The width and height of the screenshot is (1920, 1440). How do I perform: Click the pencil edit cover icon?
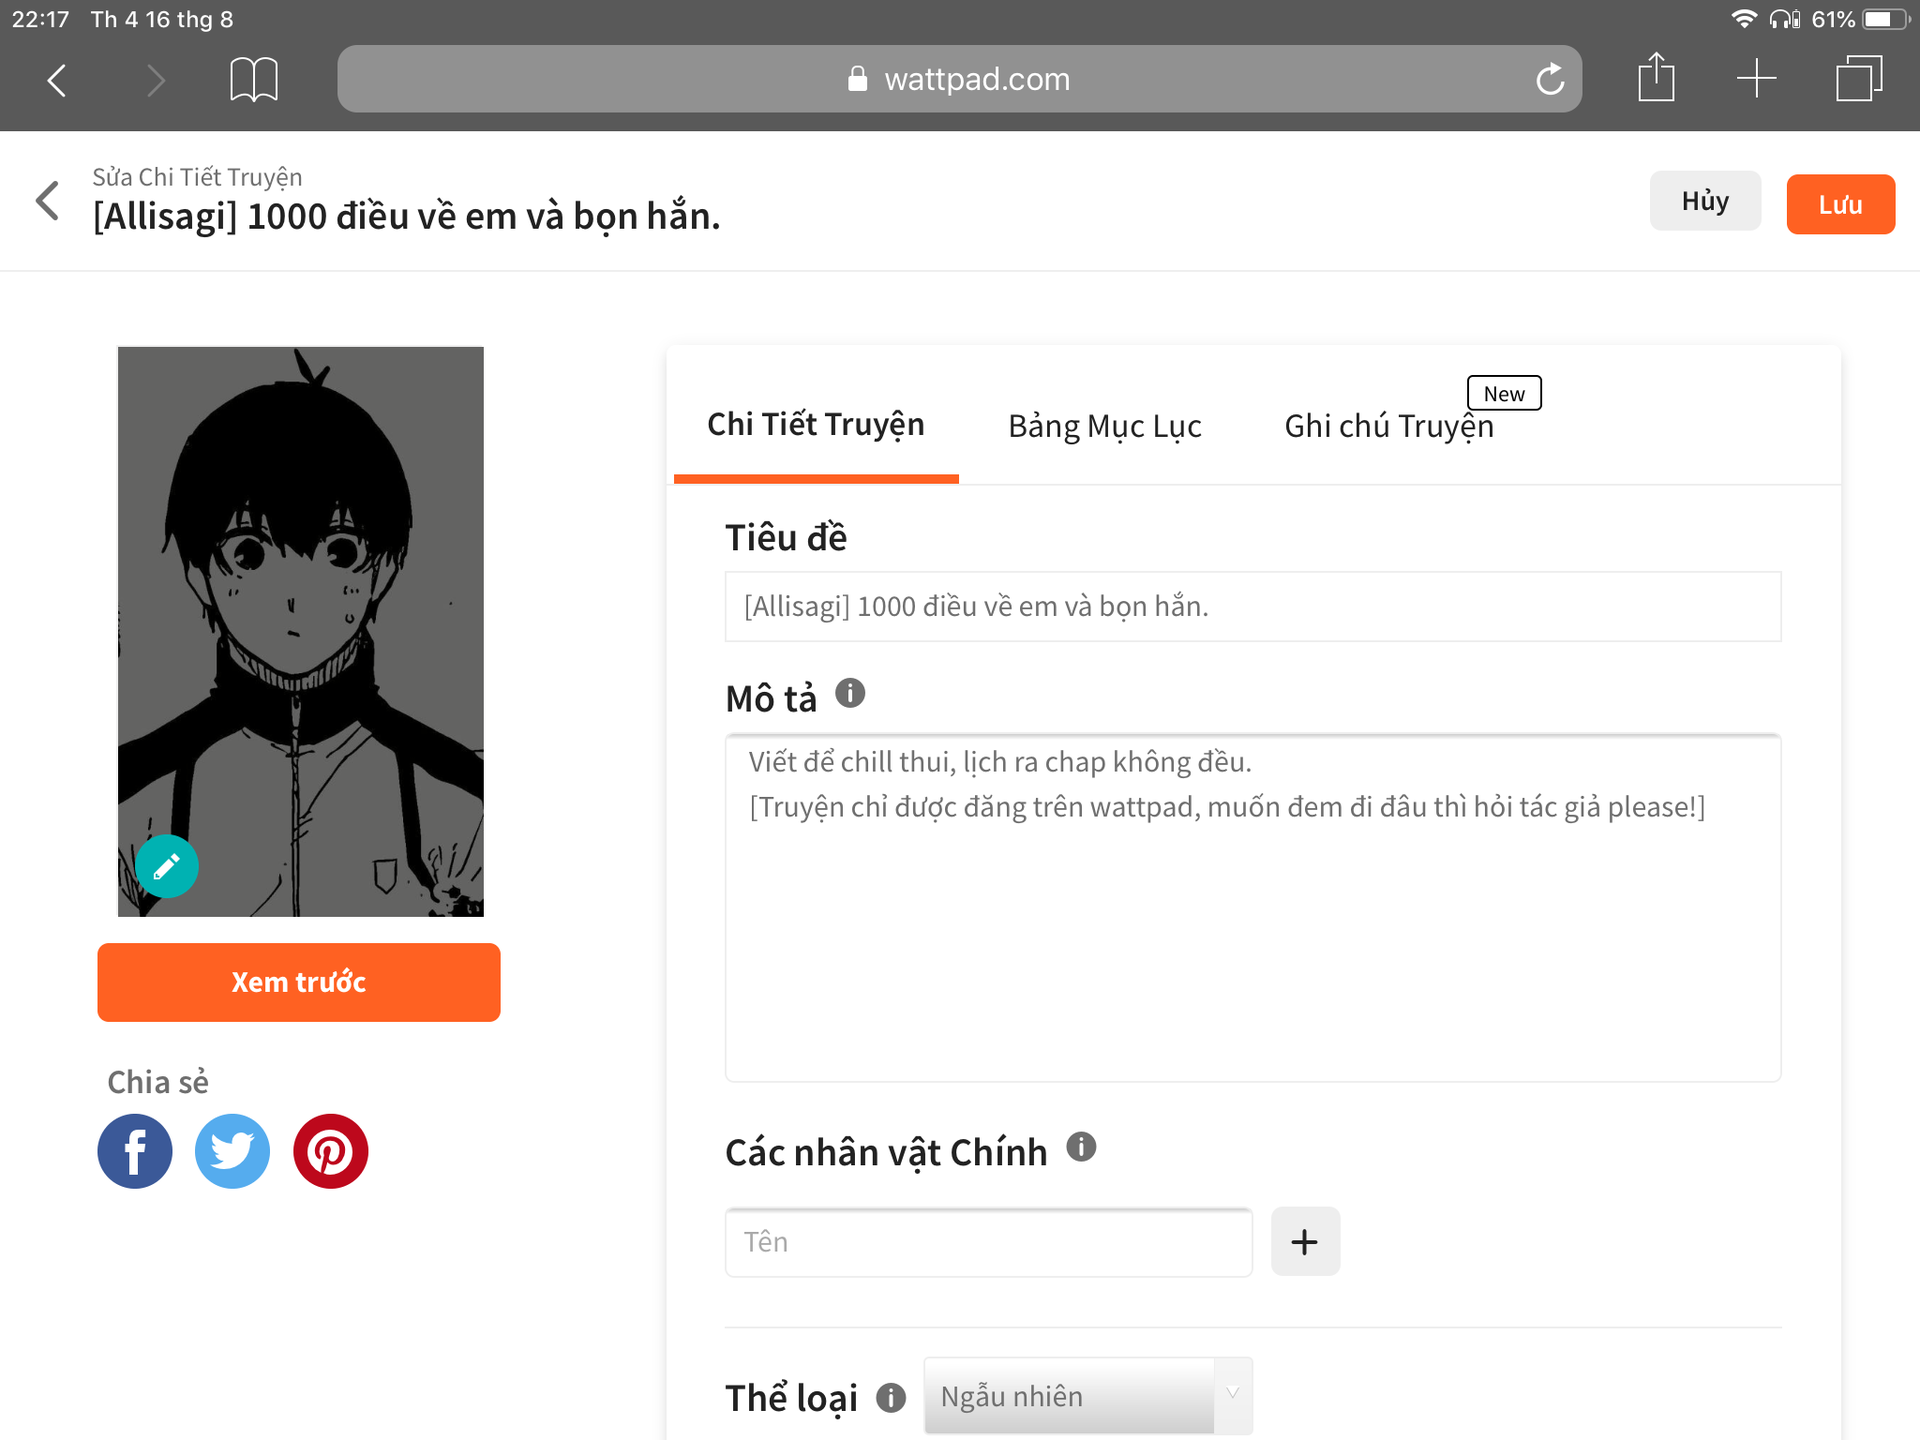pos(167,866)
